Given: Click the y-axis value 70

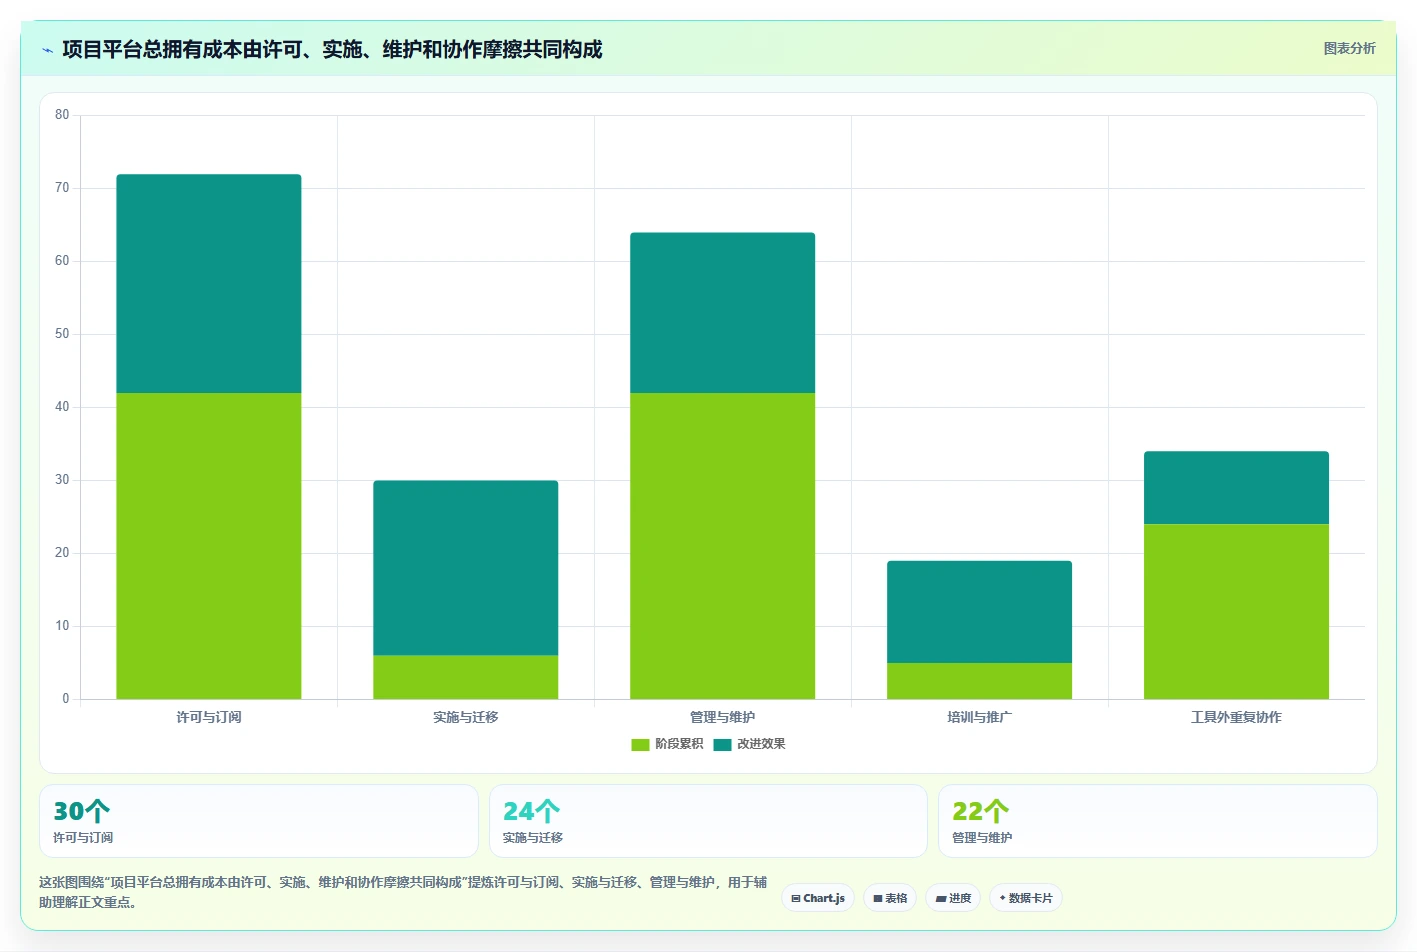Looking at the screenshot, I should pos(62,188).
